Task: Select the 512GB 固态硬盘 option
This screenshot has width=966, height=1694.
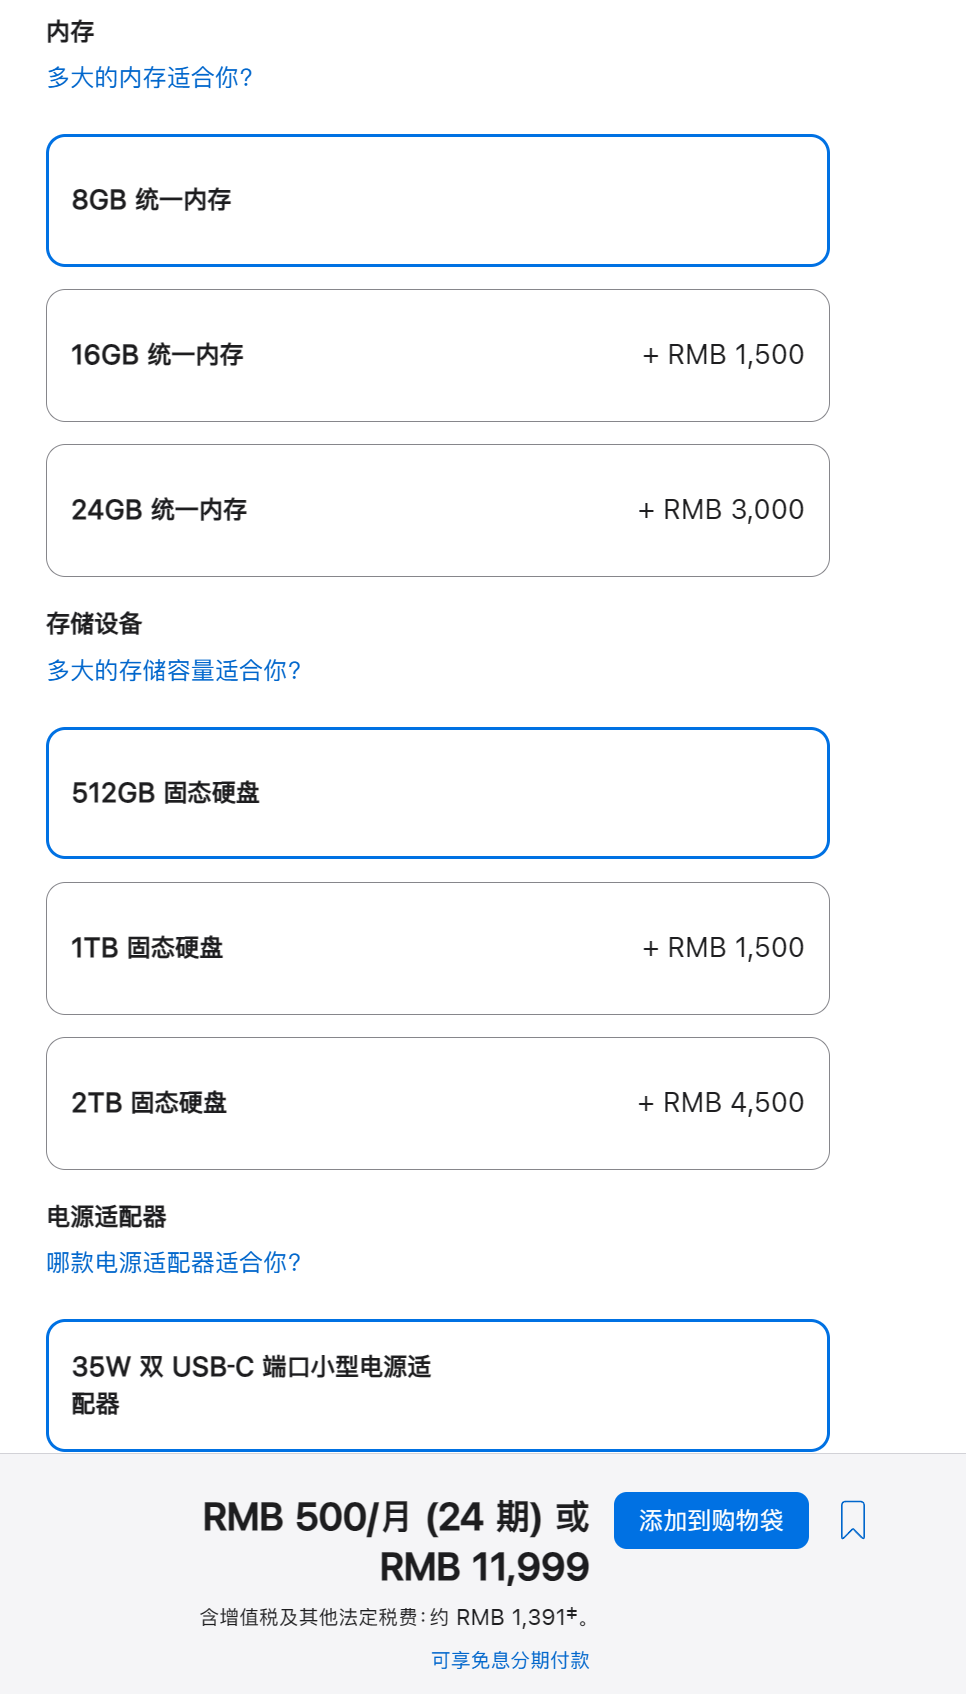Action: point(437,793)
